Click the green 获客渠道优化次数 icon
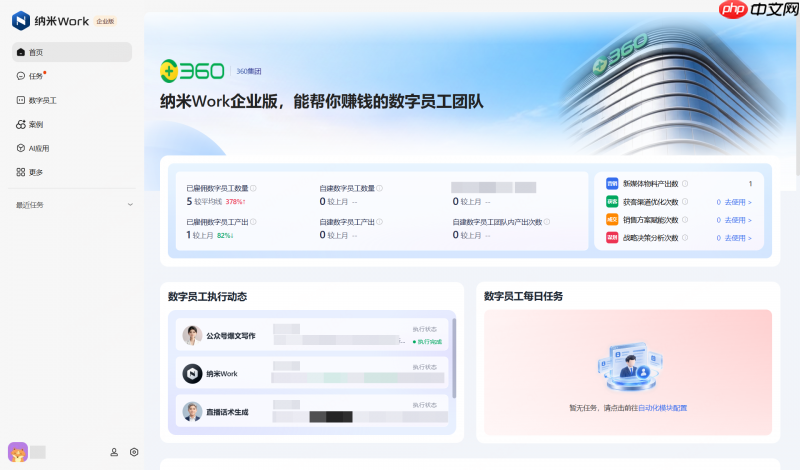 pos(612,202)
